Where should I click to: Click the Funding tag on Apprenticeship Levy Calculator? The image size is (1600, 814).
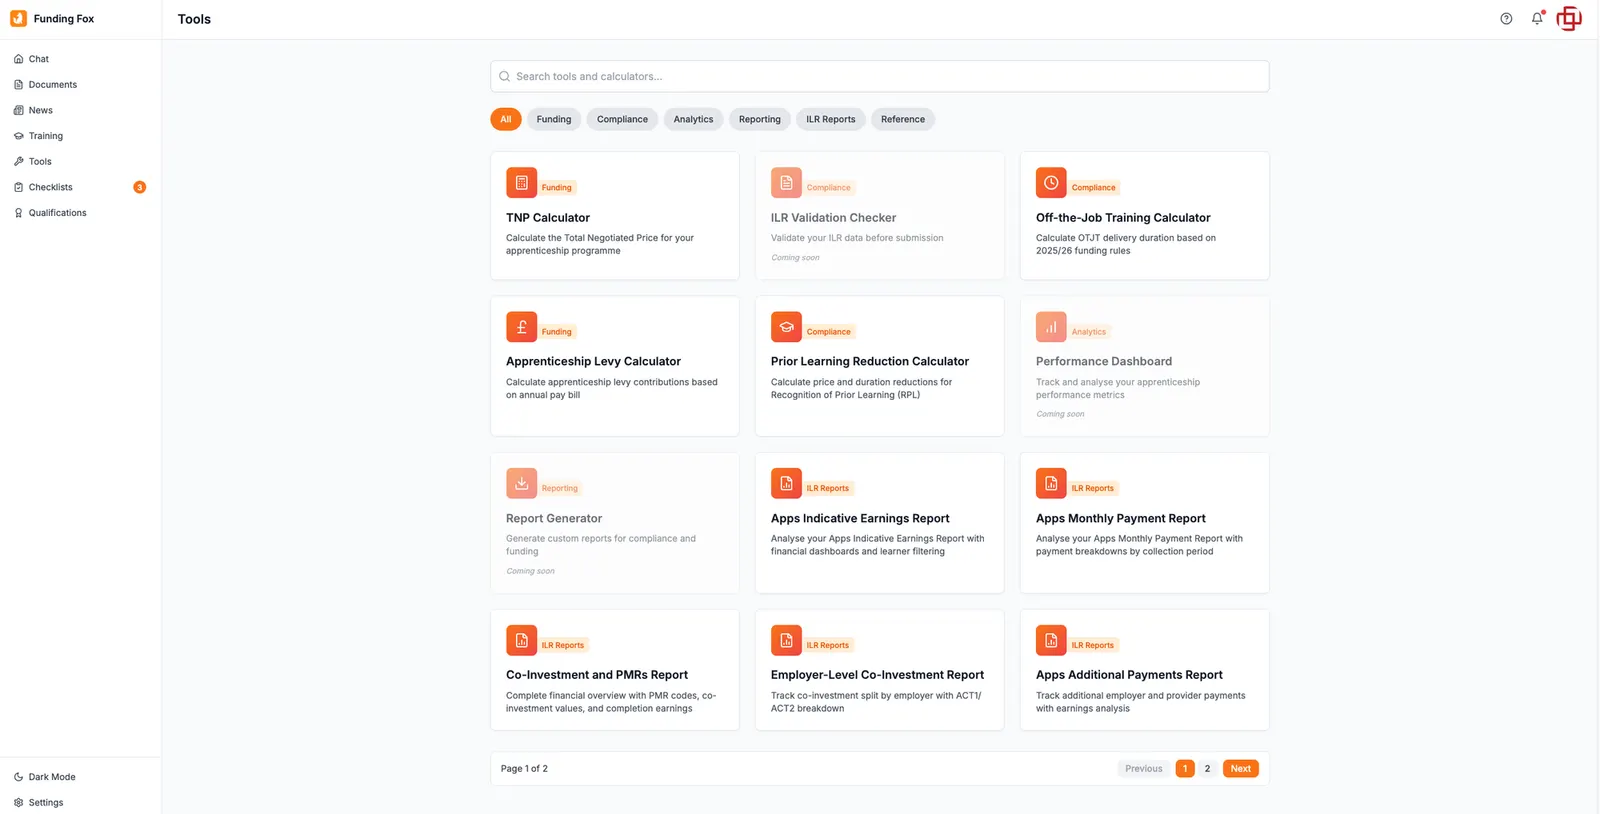[x=557, y=332]
